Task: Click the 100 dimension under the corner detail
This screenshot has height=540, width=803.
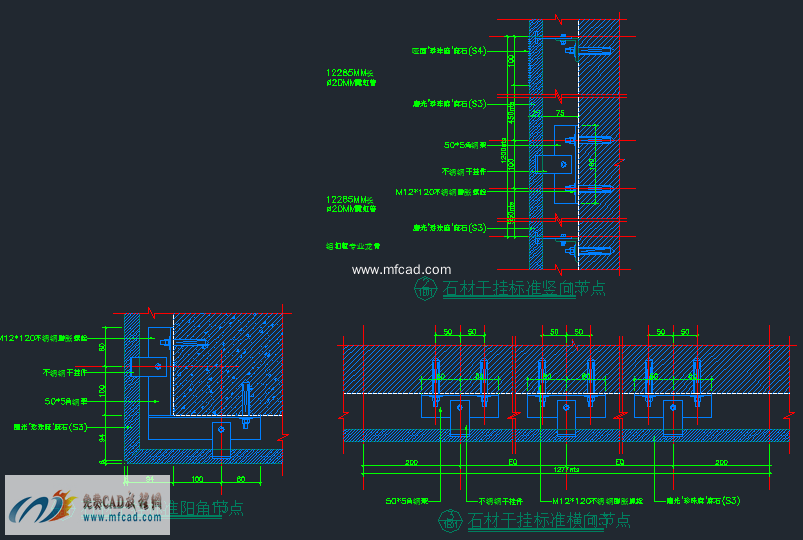Action: 198,480
